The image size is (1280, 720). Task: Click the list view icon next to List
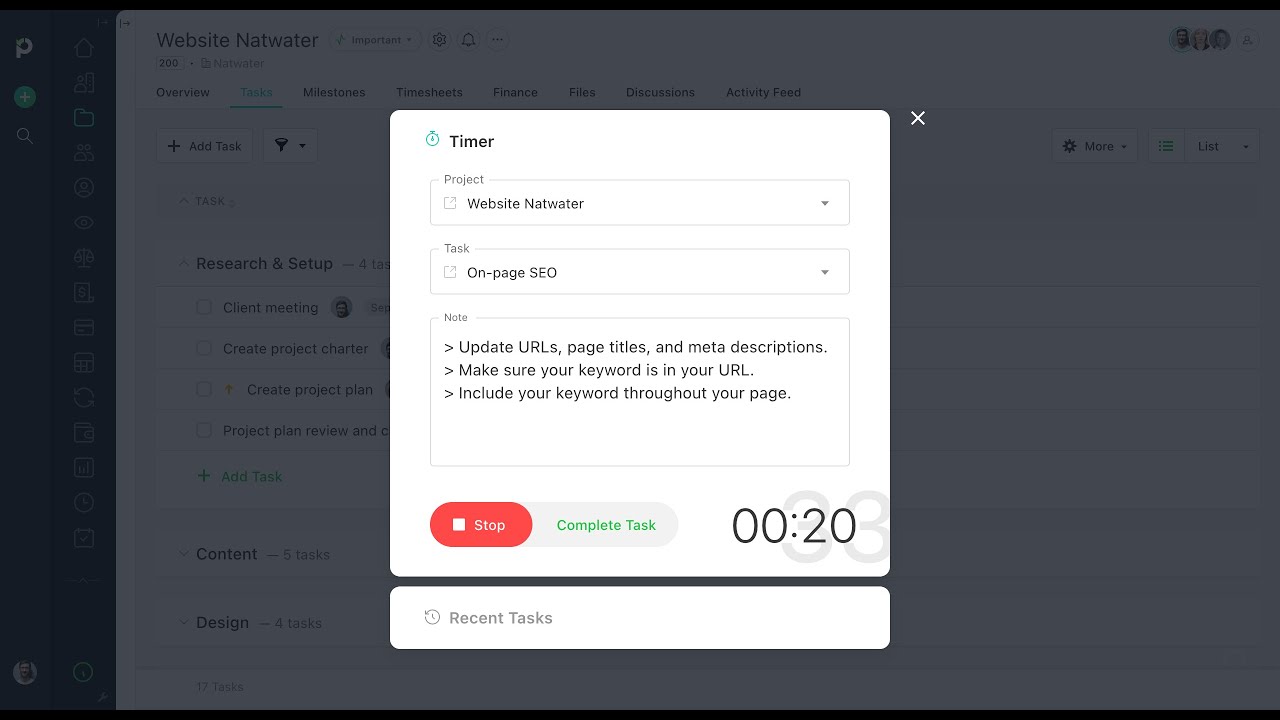coord(1166,146)
